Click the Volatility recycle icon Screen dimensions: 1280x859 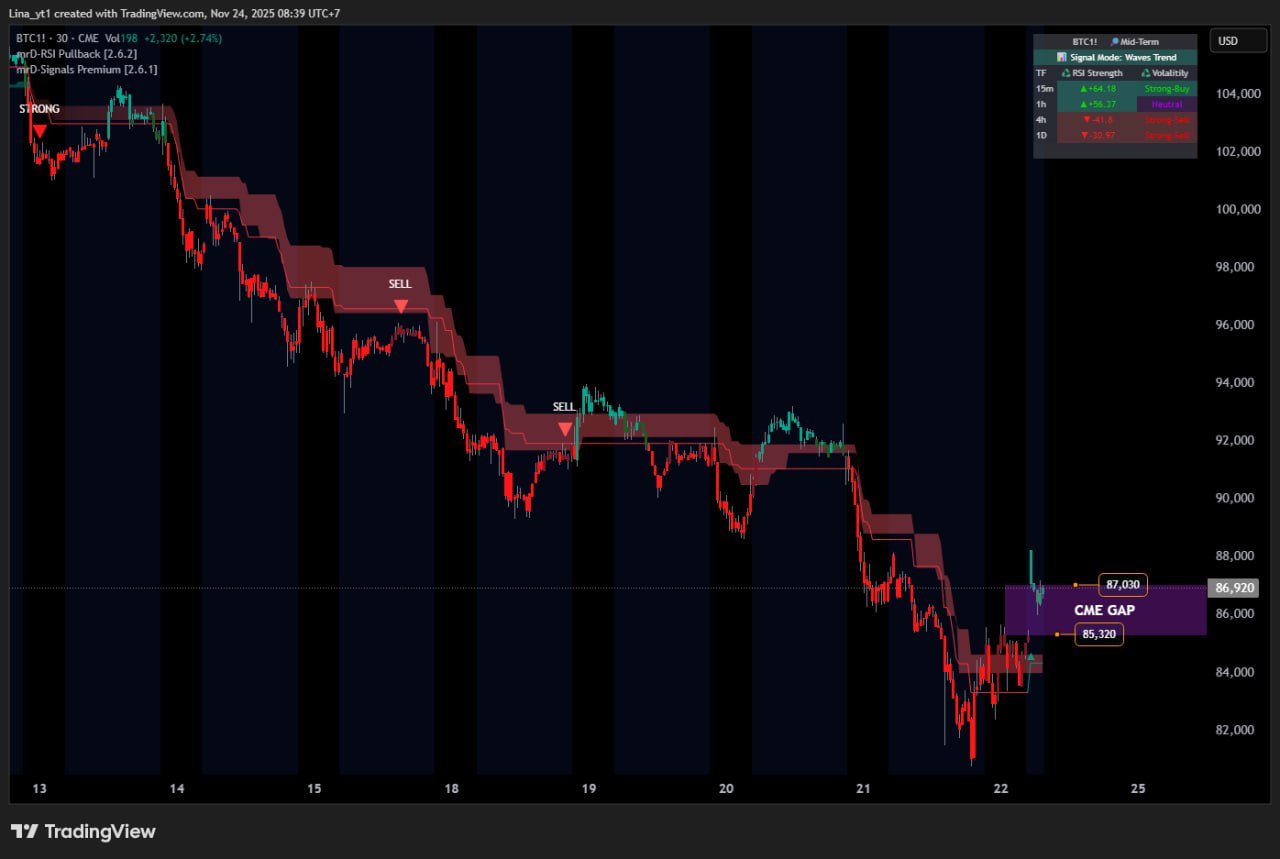[x=1146, y=73]
